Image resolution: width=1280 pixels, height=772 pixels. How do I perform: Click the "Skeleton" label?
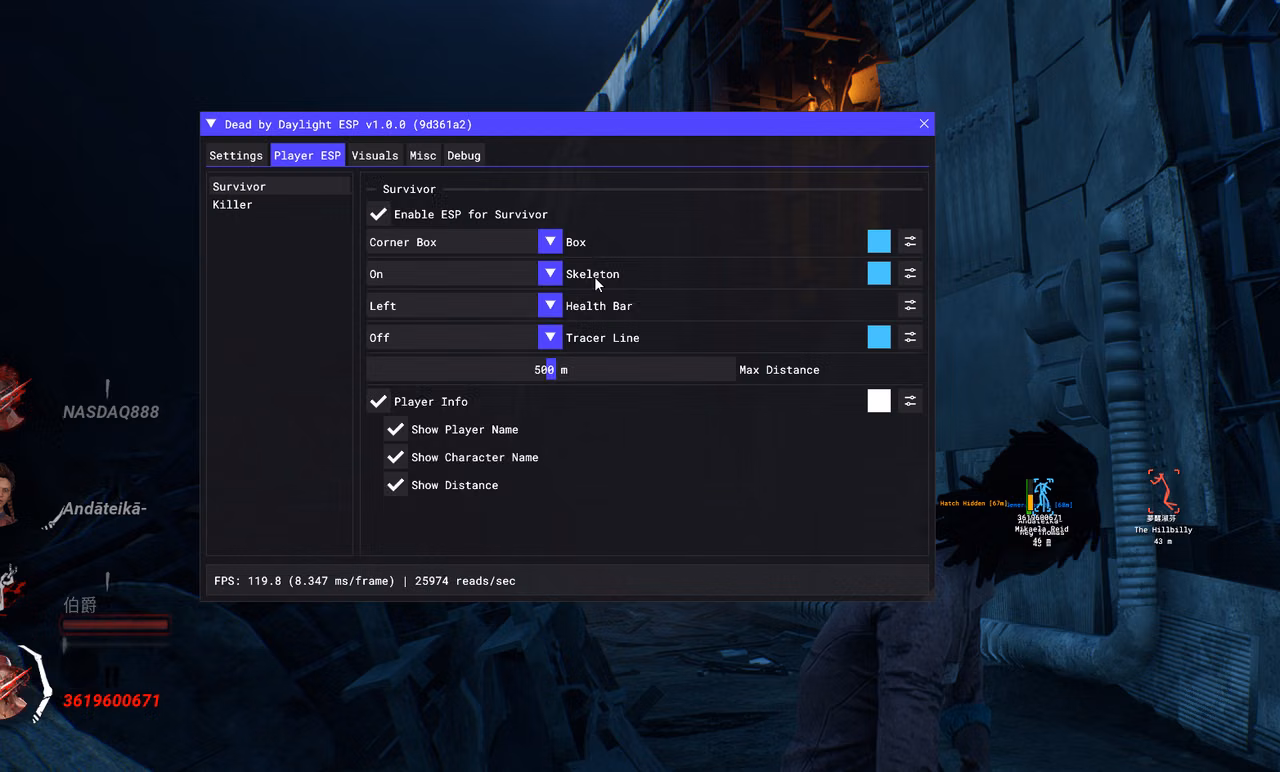click(592, 274)
